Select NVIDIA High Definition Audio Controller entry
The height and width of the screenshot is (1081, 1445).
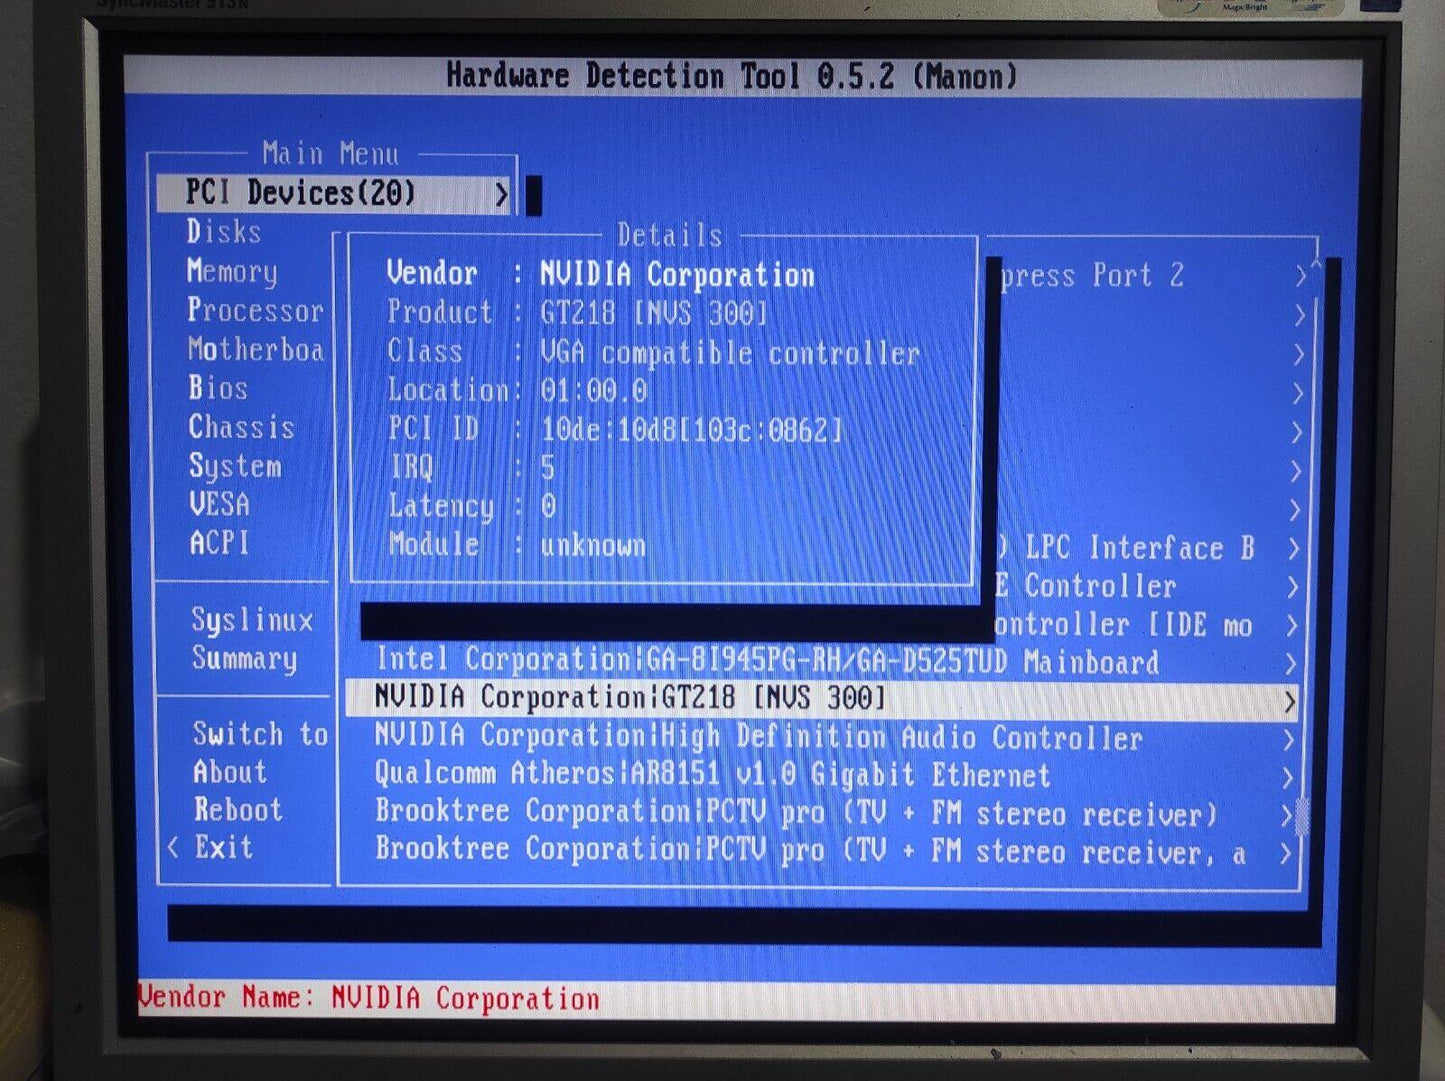click(758, 738)
